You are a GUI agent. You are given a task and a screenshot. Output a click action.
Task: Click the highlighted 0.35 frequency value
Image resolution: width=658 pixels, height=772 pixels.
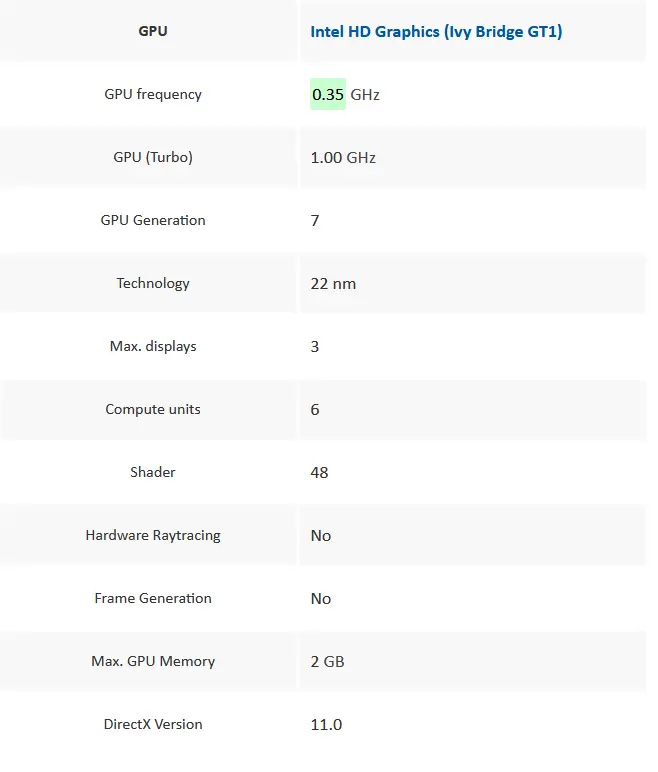click(x=328, y=94)
